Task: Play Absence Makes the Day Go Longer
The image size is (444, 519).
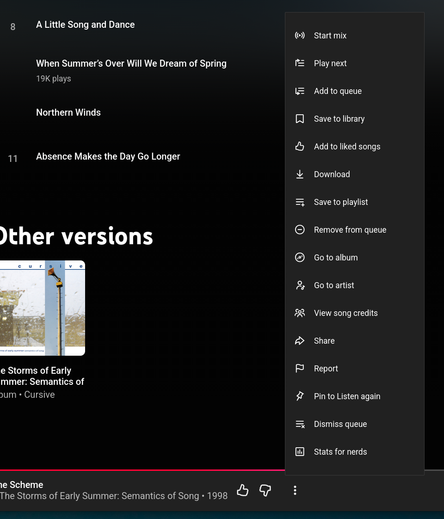Action: coord(108,157)
